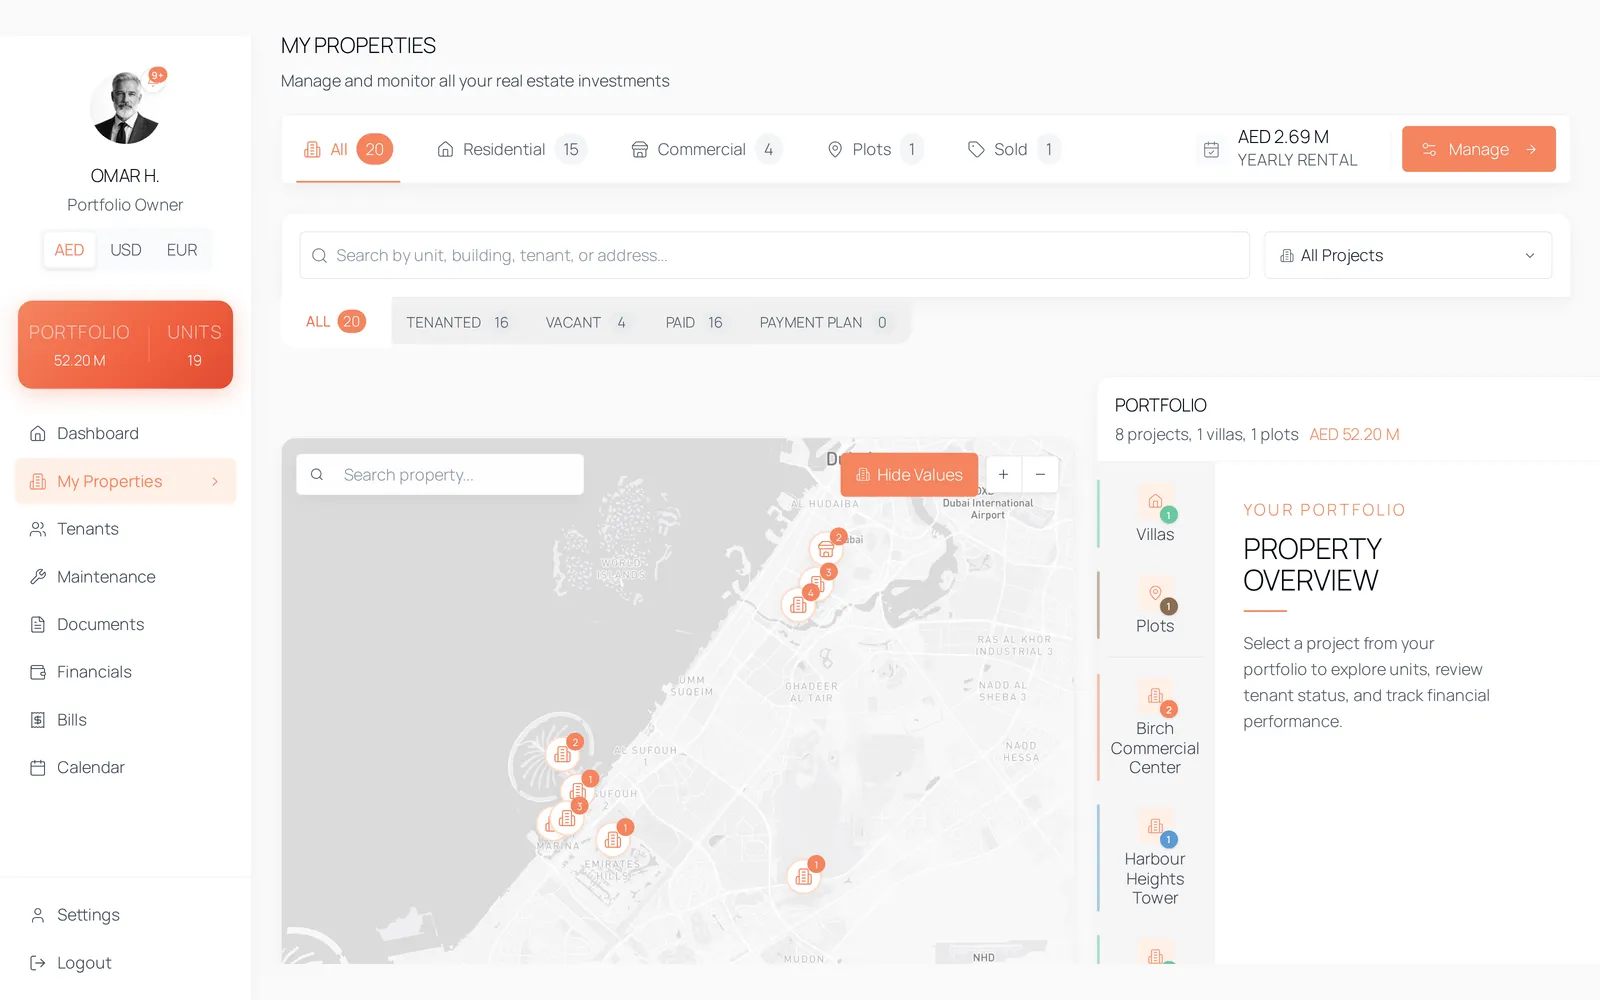Click the Financials wallet icon
The height and width of the screenshot is (1000, 1600).
[38, 672]
